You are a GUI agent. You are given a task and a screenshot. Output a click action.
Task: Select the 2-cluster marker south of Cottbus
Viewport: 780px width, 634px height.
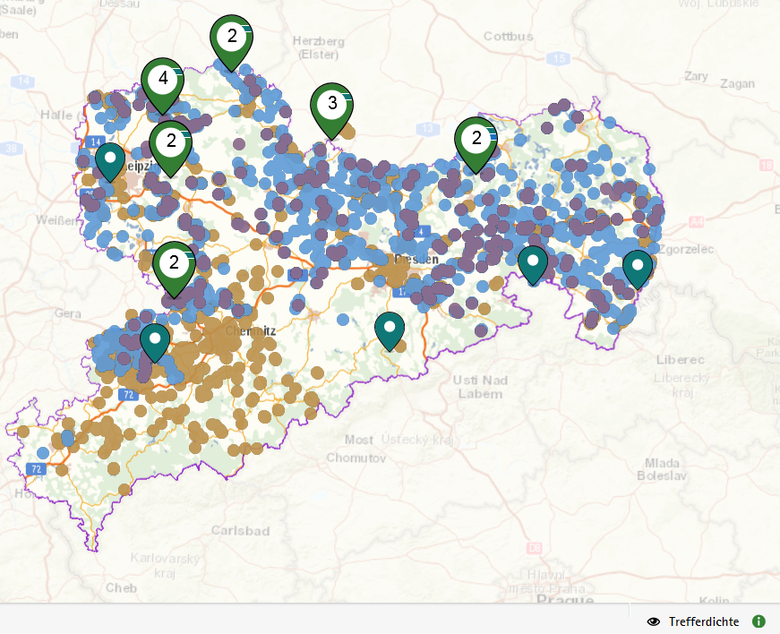[476, 140]
